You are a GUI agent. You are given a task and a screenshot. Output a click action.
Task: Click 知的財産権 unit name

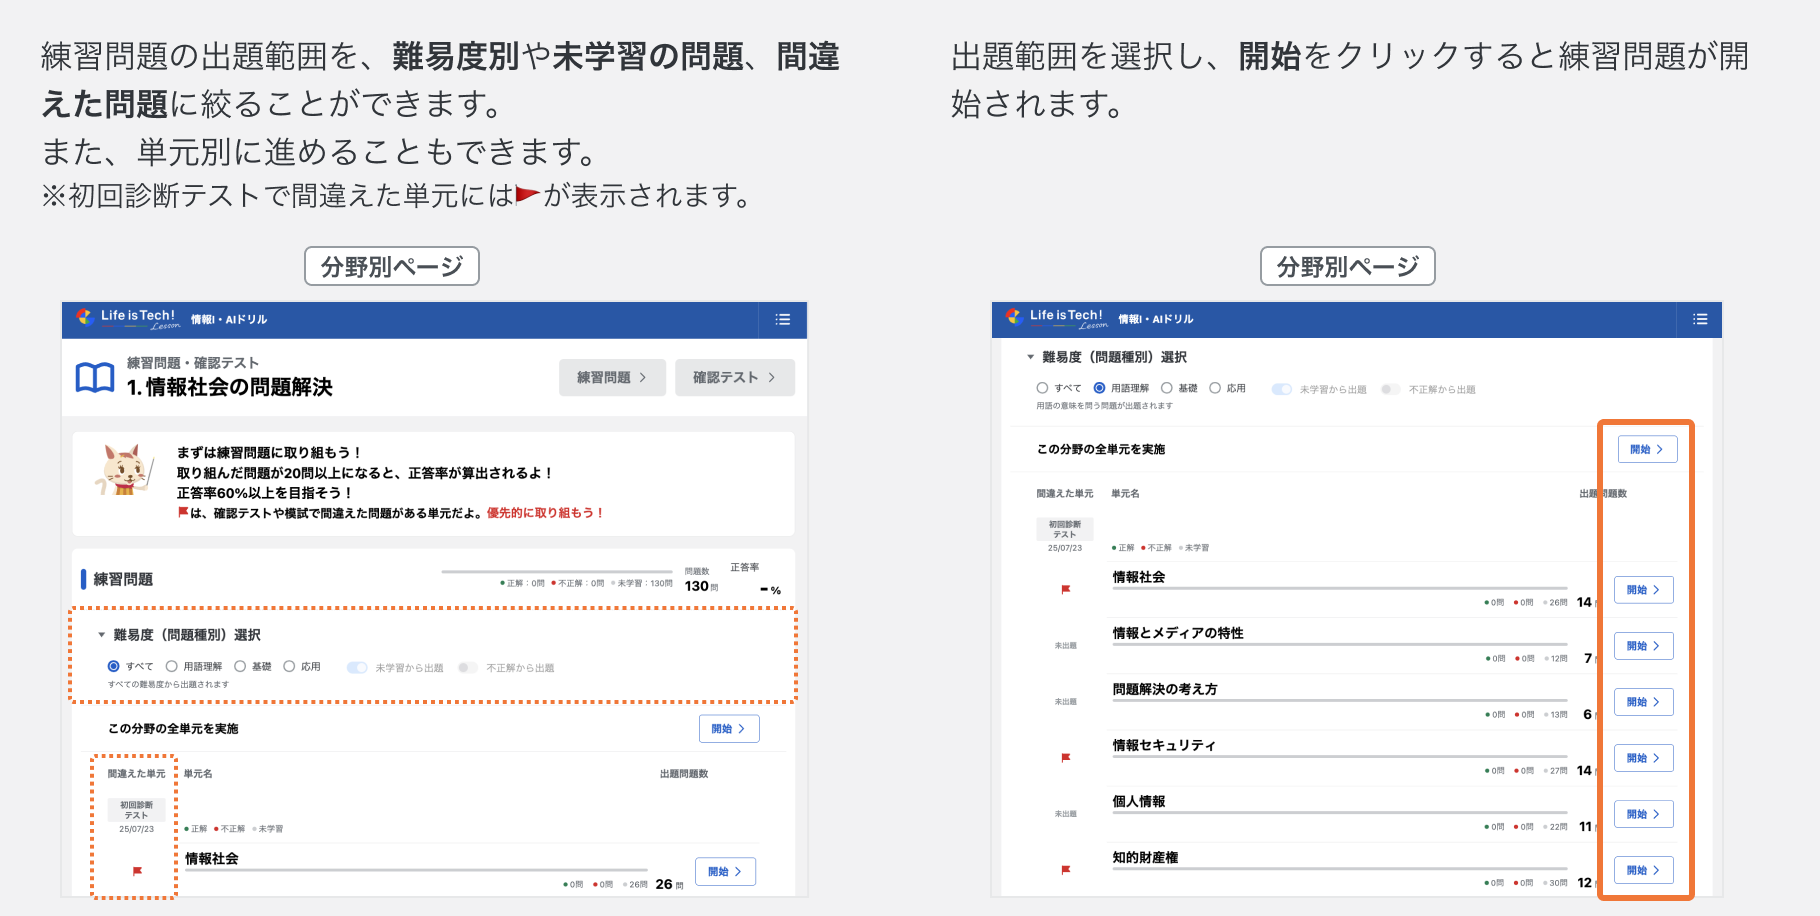[x=1145, y=857]
